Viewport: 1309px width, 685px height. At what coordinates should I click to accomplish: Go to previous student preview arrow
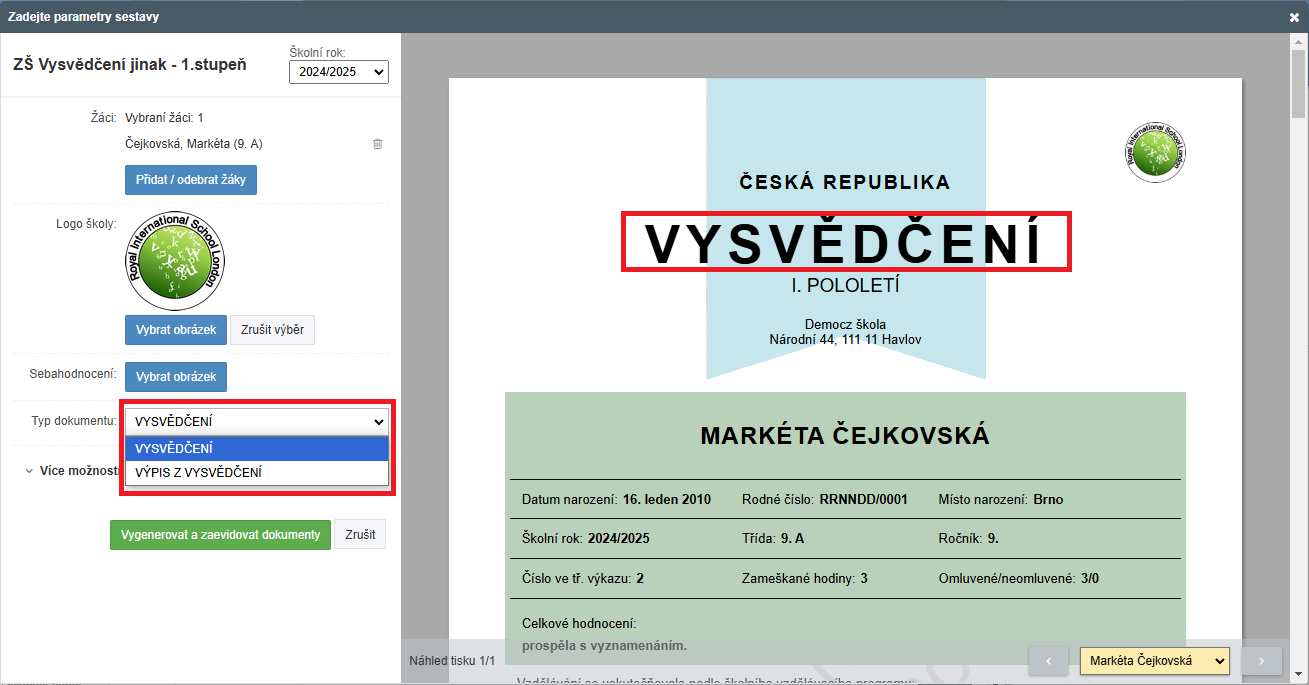point(1048,661)
